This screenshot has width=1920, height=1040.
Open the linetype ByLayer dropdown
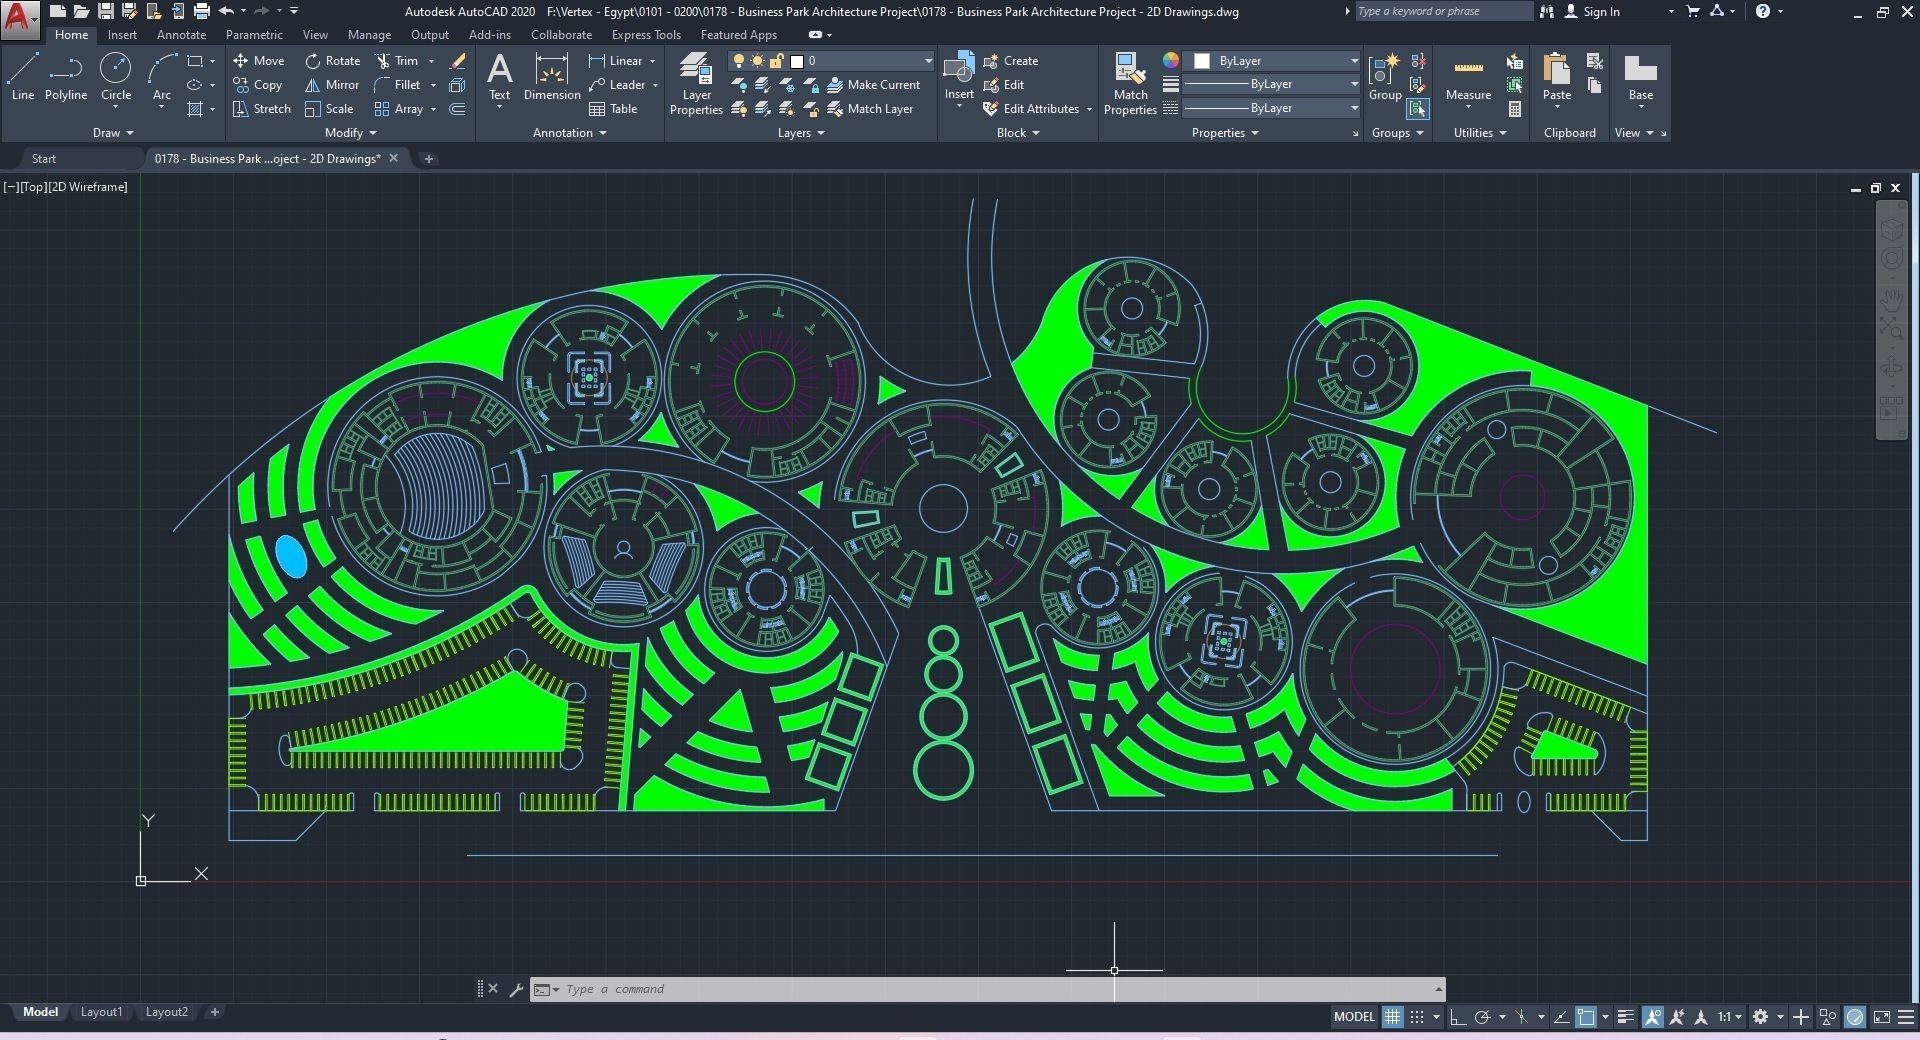1272,108
